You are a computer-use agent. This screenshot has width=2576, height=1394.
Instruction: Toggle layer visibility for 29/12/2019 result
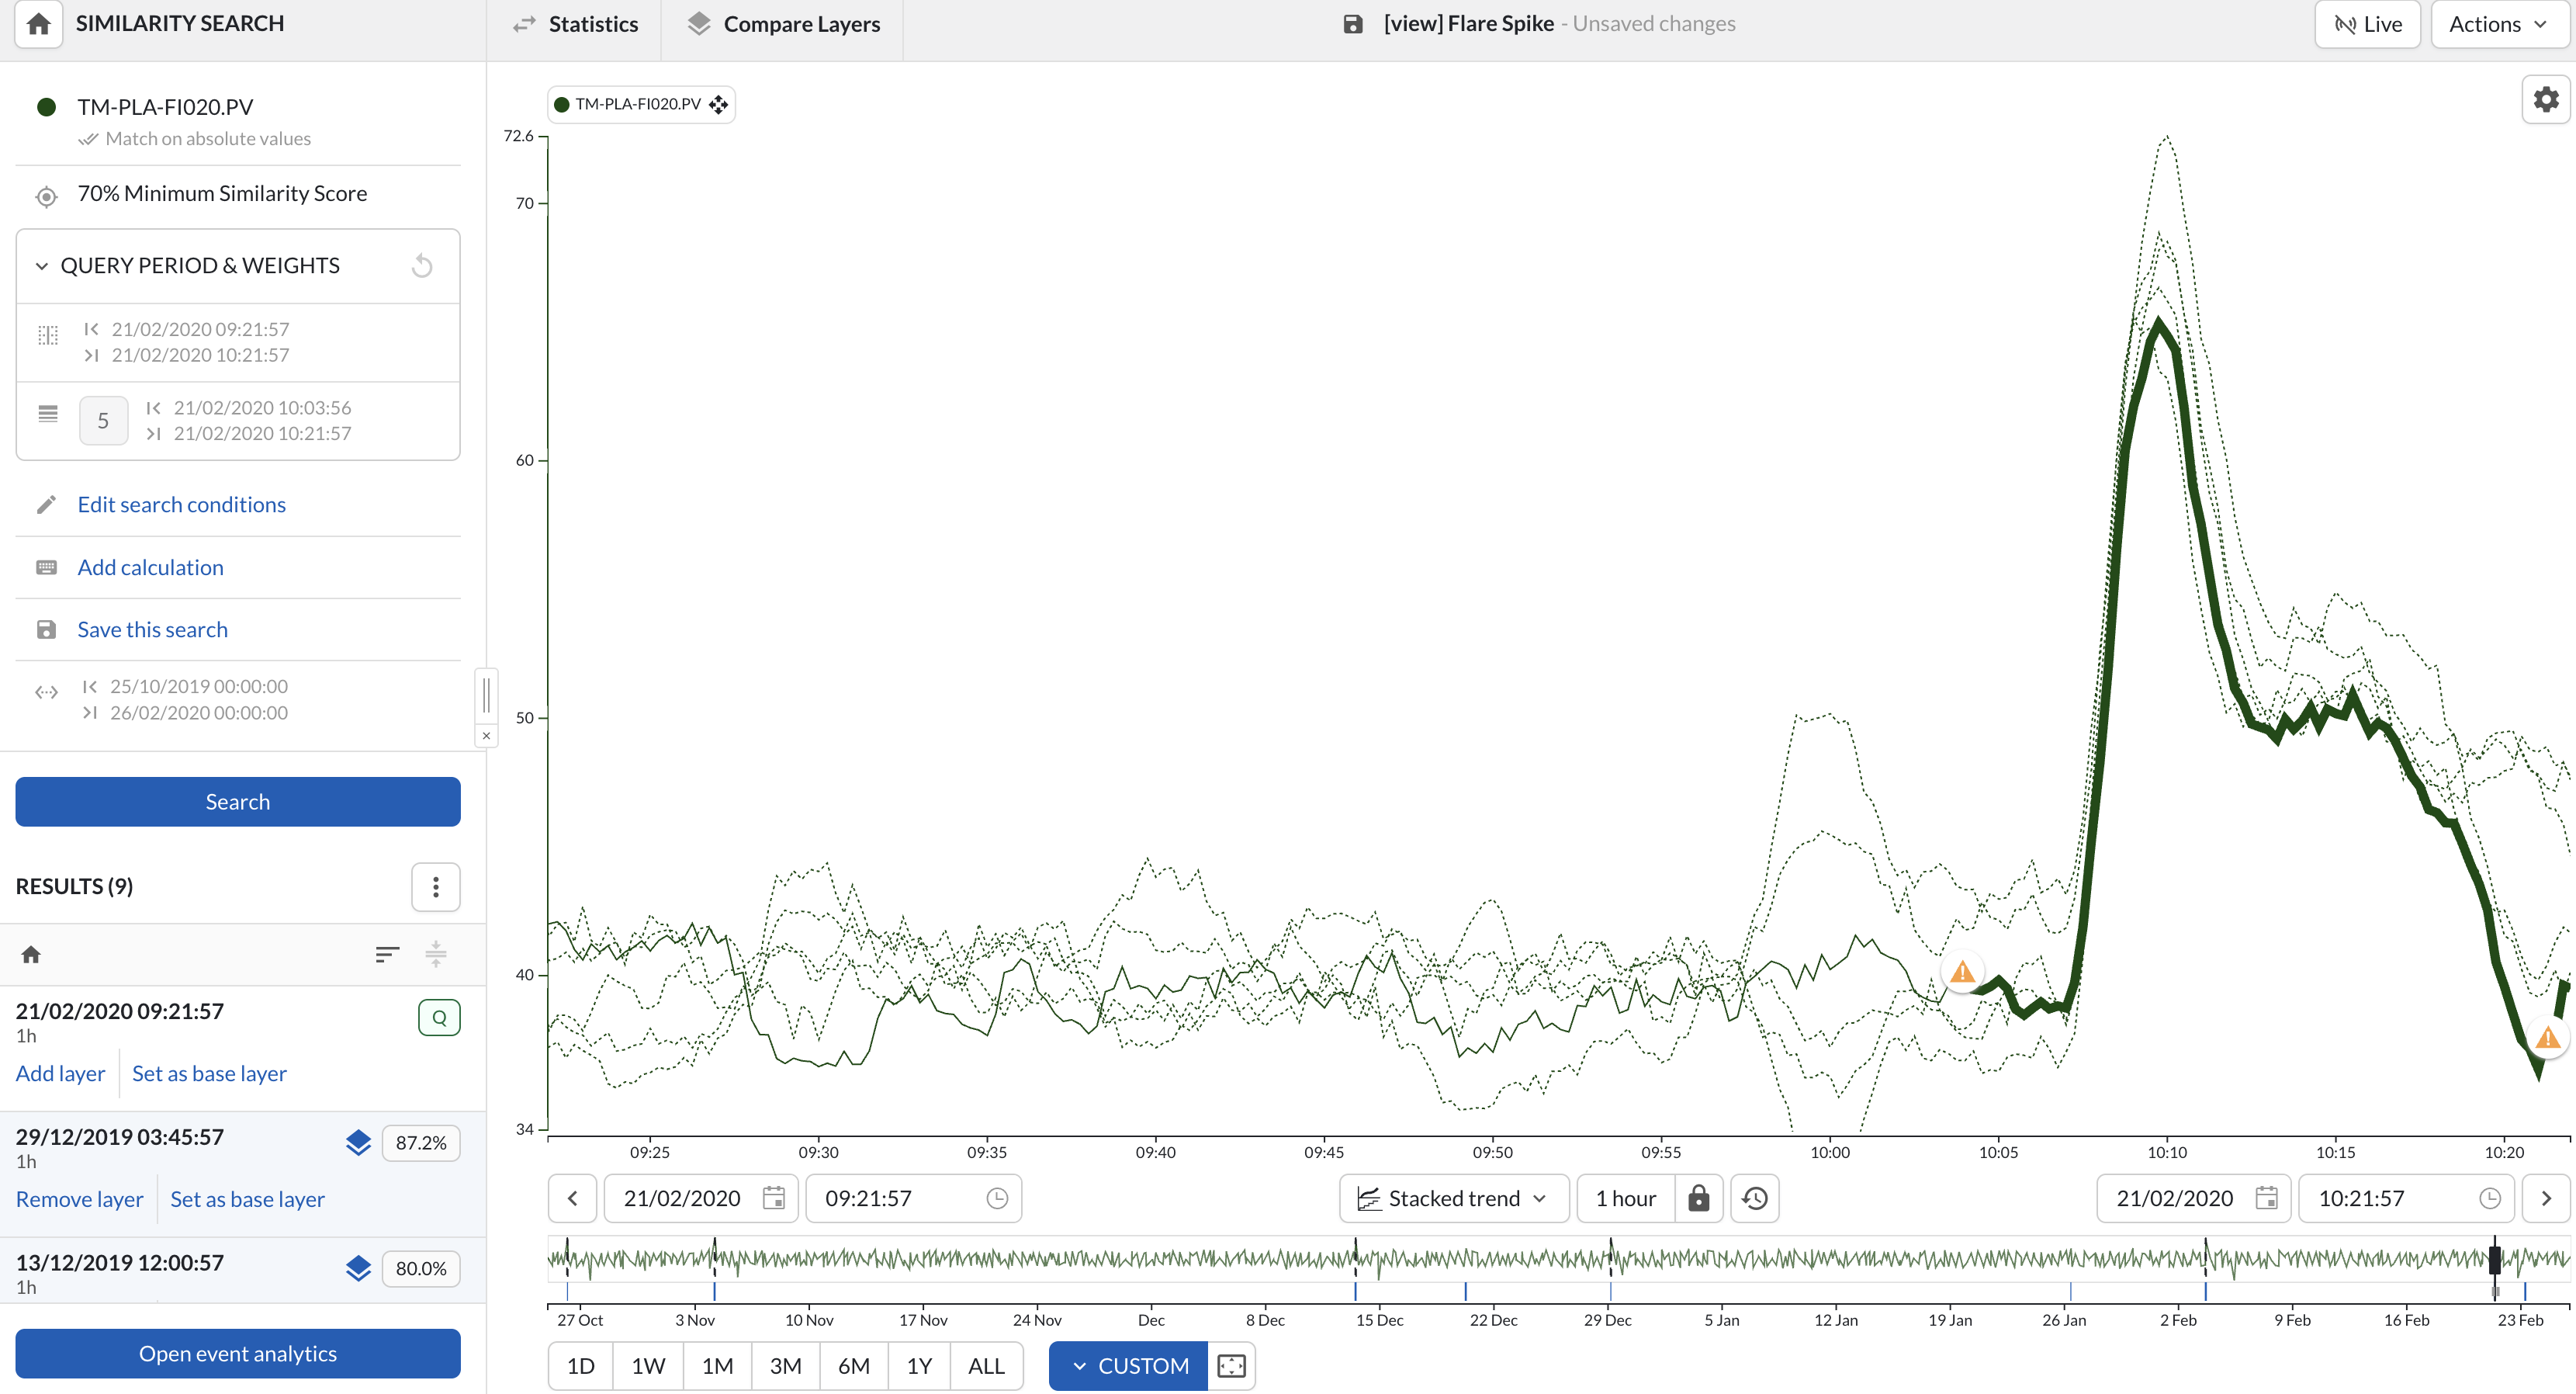[x=358, y=1143]
